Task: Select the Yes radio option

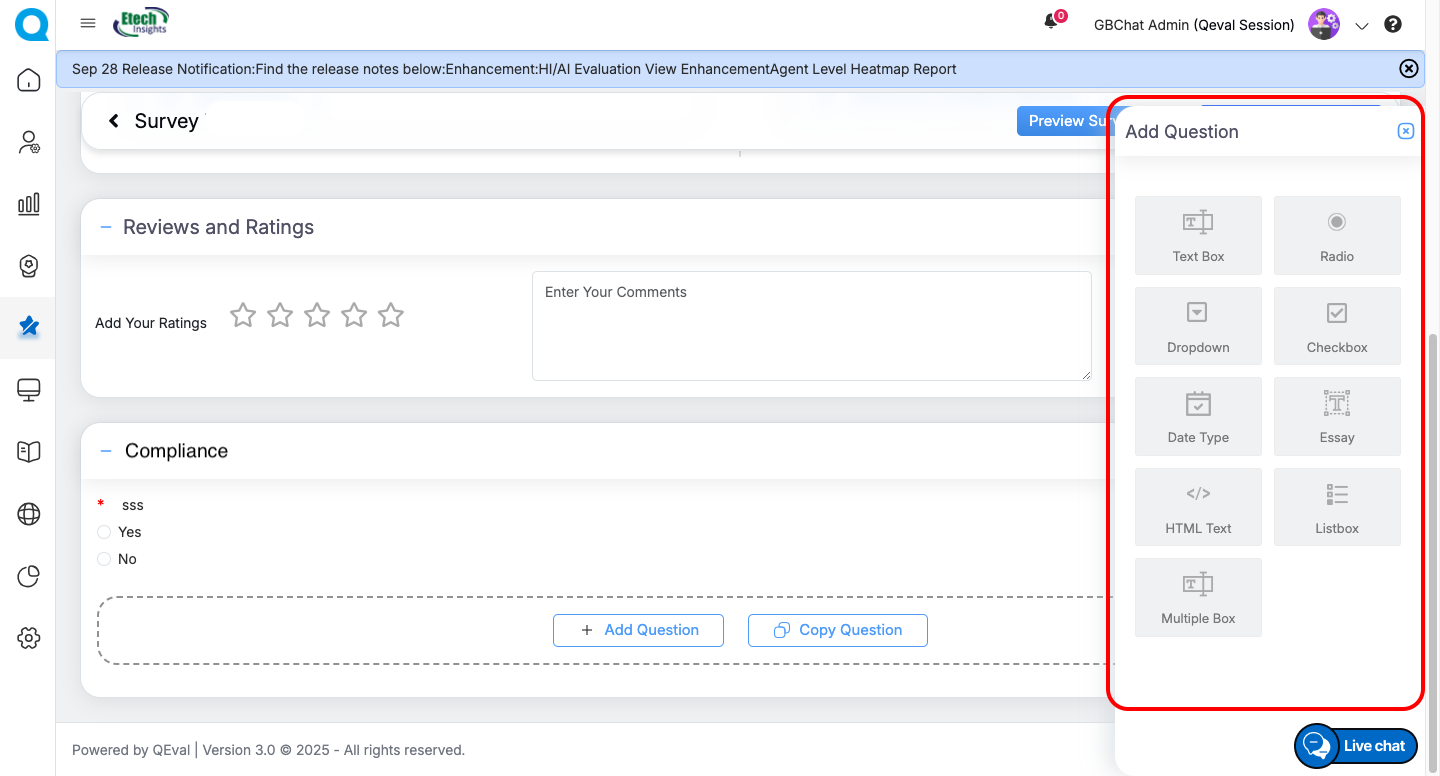Action: pos(104,532)
